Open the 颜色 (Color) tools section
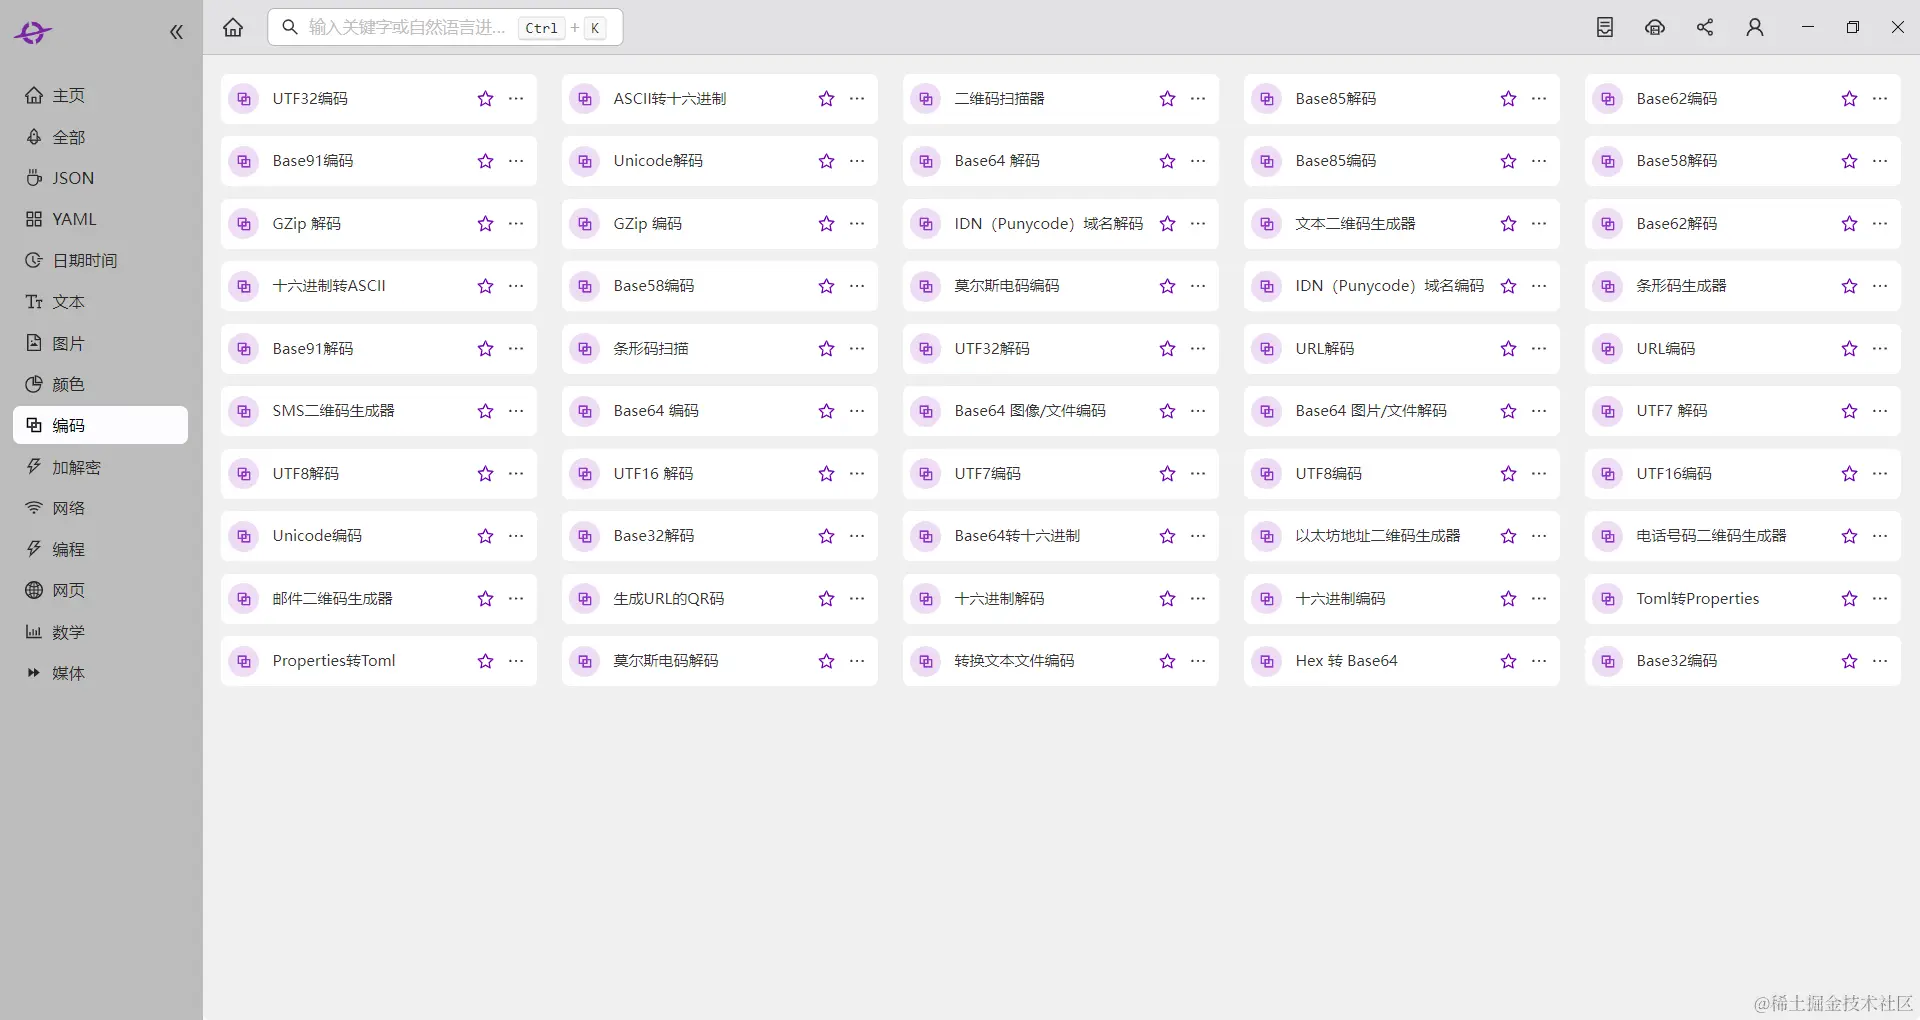 point(68,384)
